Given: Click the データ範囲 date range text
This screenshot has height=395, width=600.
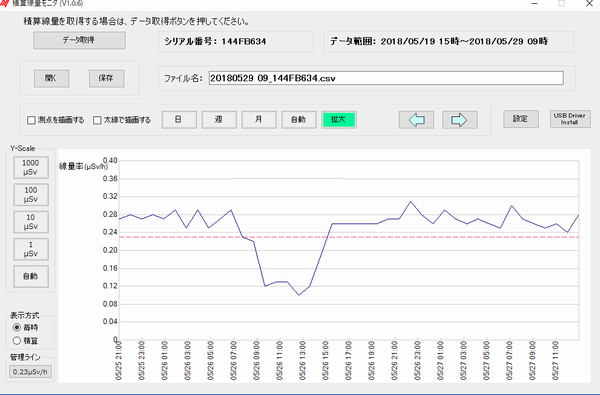Looking at the screenshot, I should pyautogui.click(x=439, y=41).
